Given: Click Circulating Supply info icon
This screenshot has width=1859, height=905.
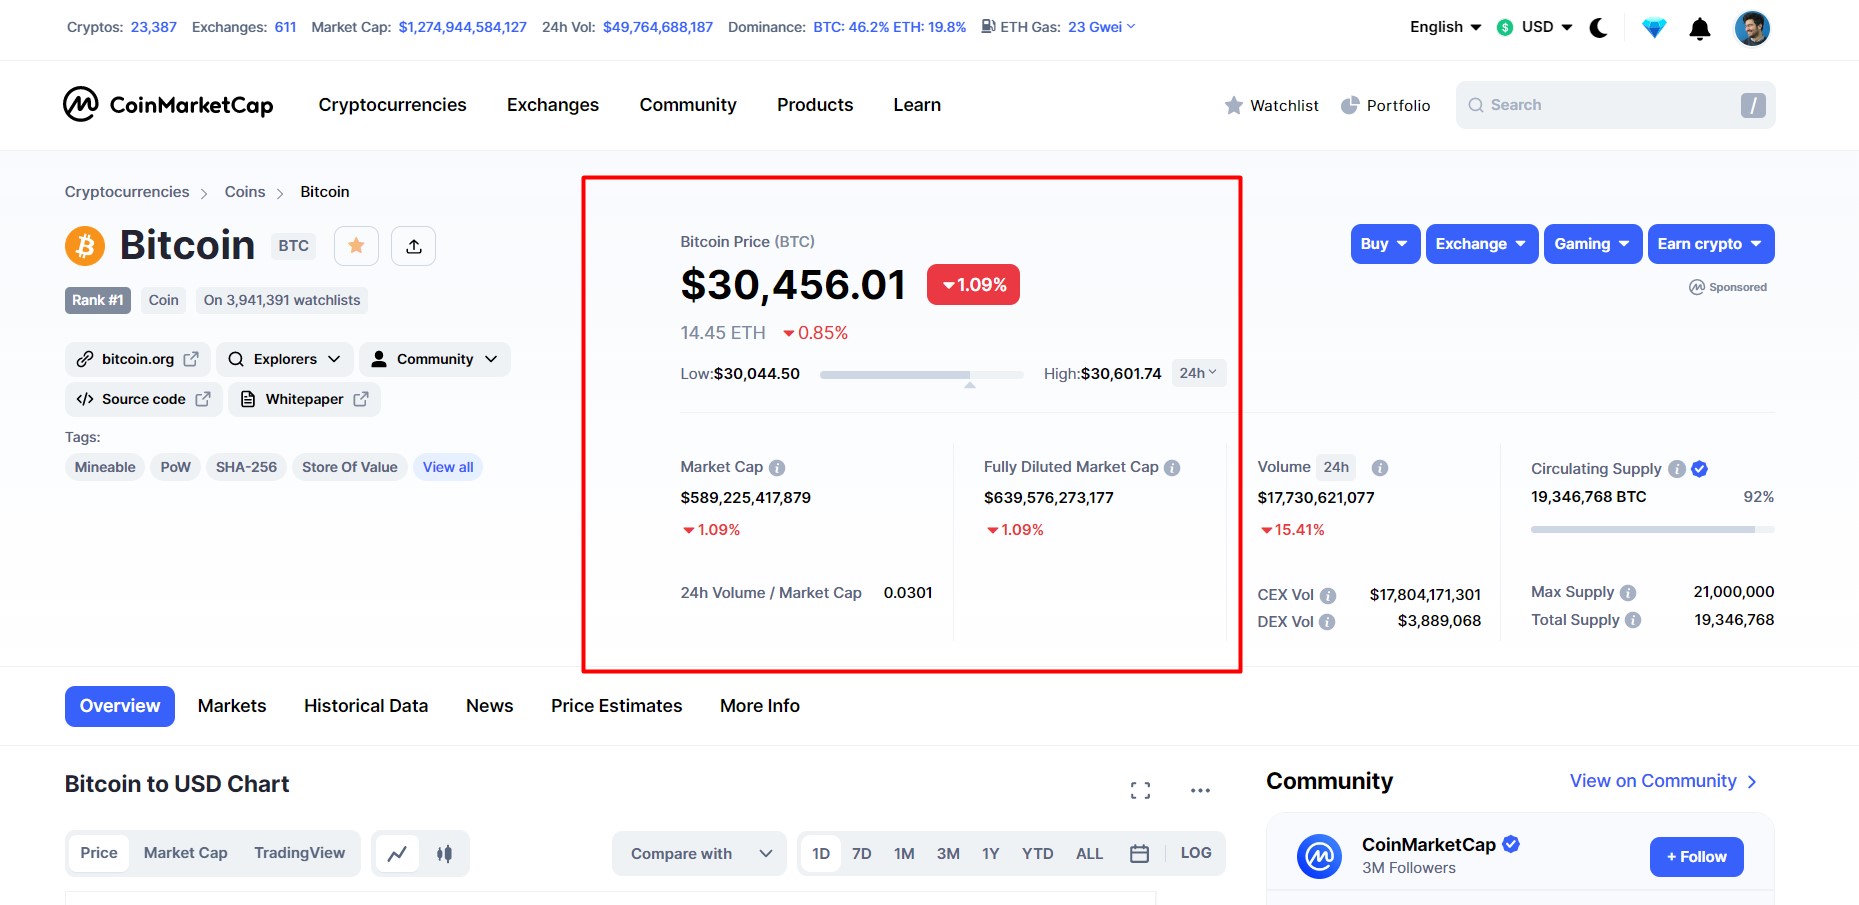Looking at the screenshot, I should coord(1677,469).
